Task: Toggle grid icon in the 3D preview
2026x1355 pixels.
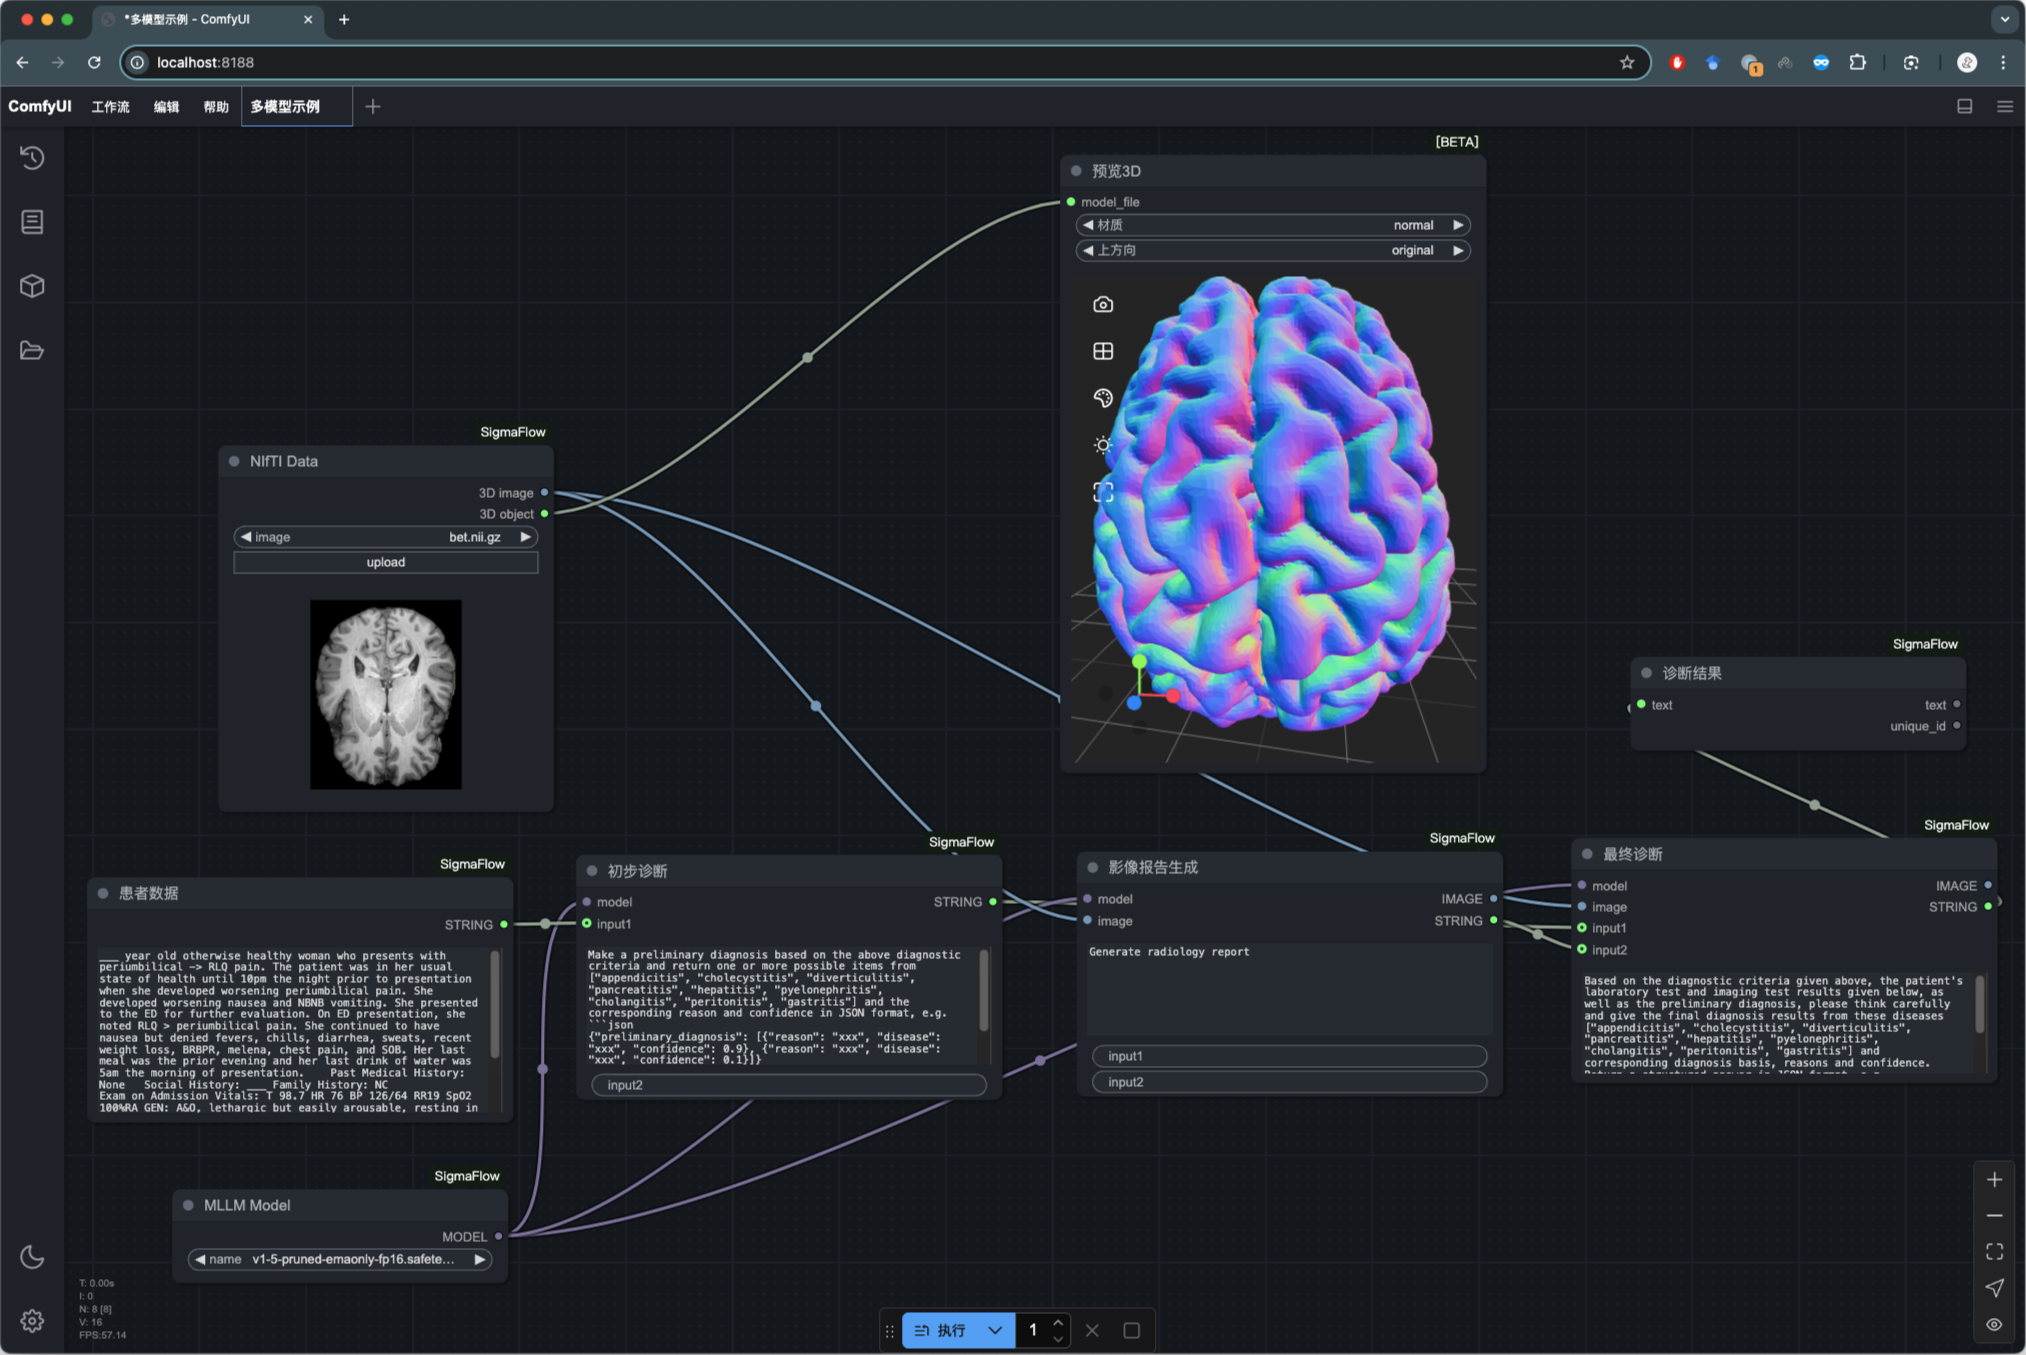Action: click(x=1103, y=351)
